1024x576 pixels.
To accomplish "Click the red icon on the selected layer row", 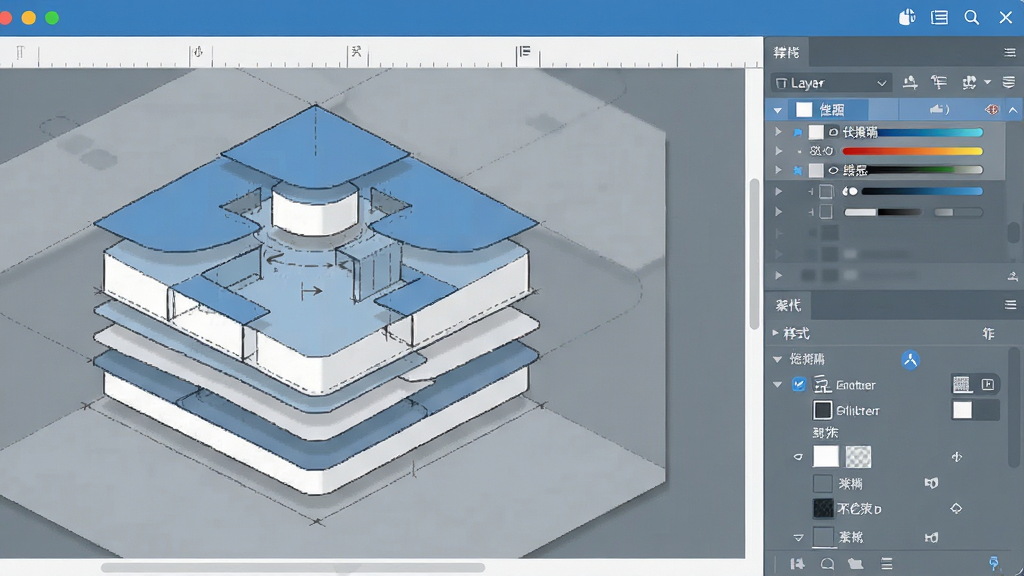I will pos(991,110).
